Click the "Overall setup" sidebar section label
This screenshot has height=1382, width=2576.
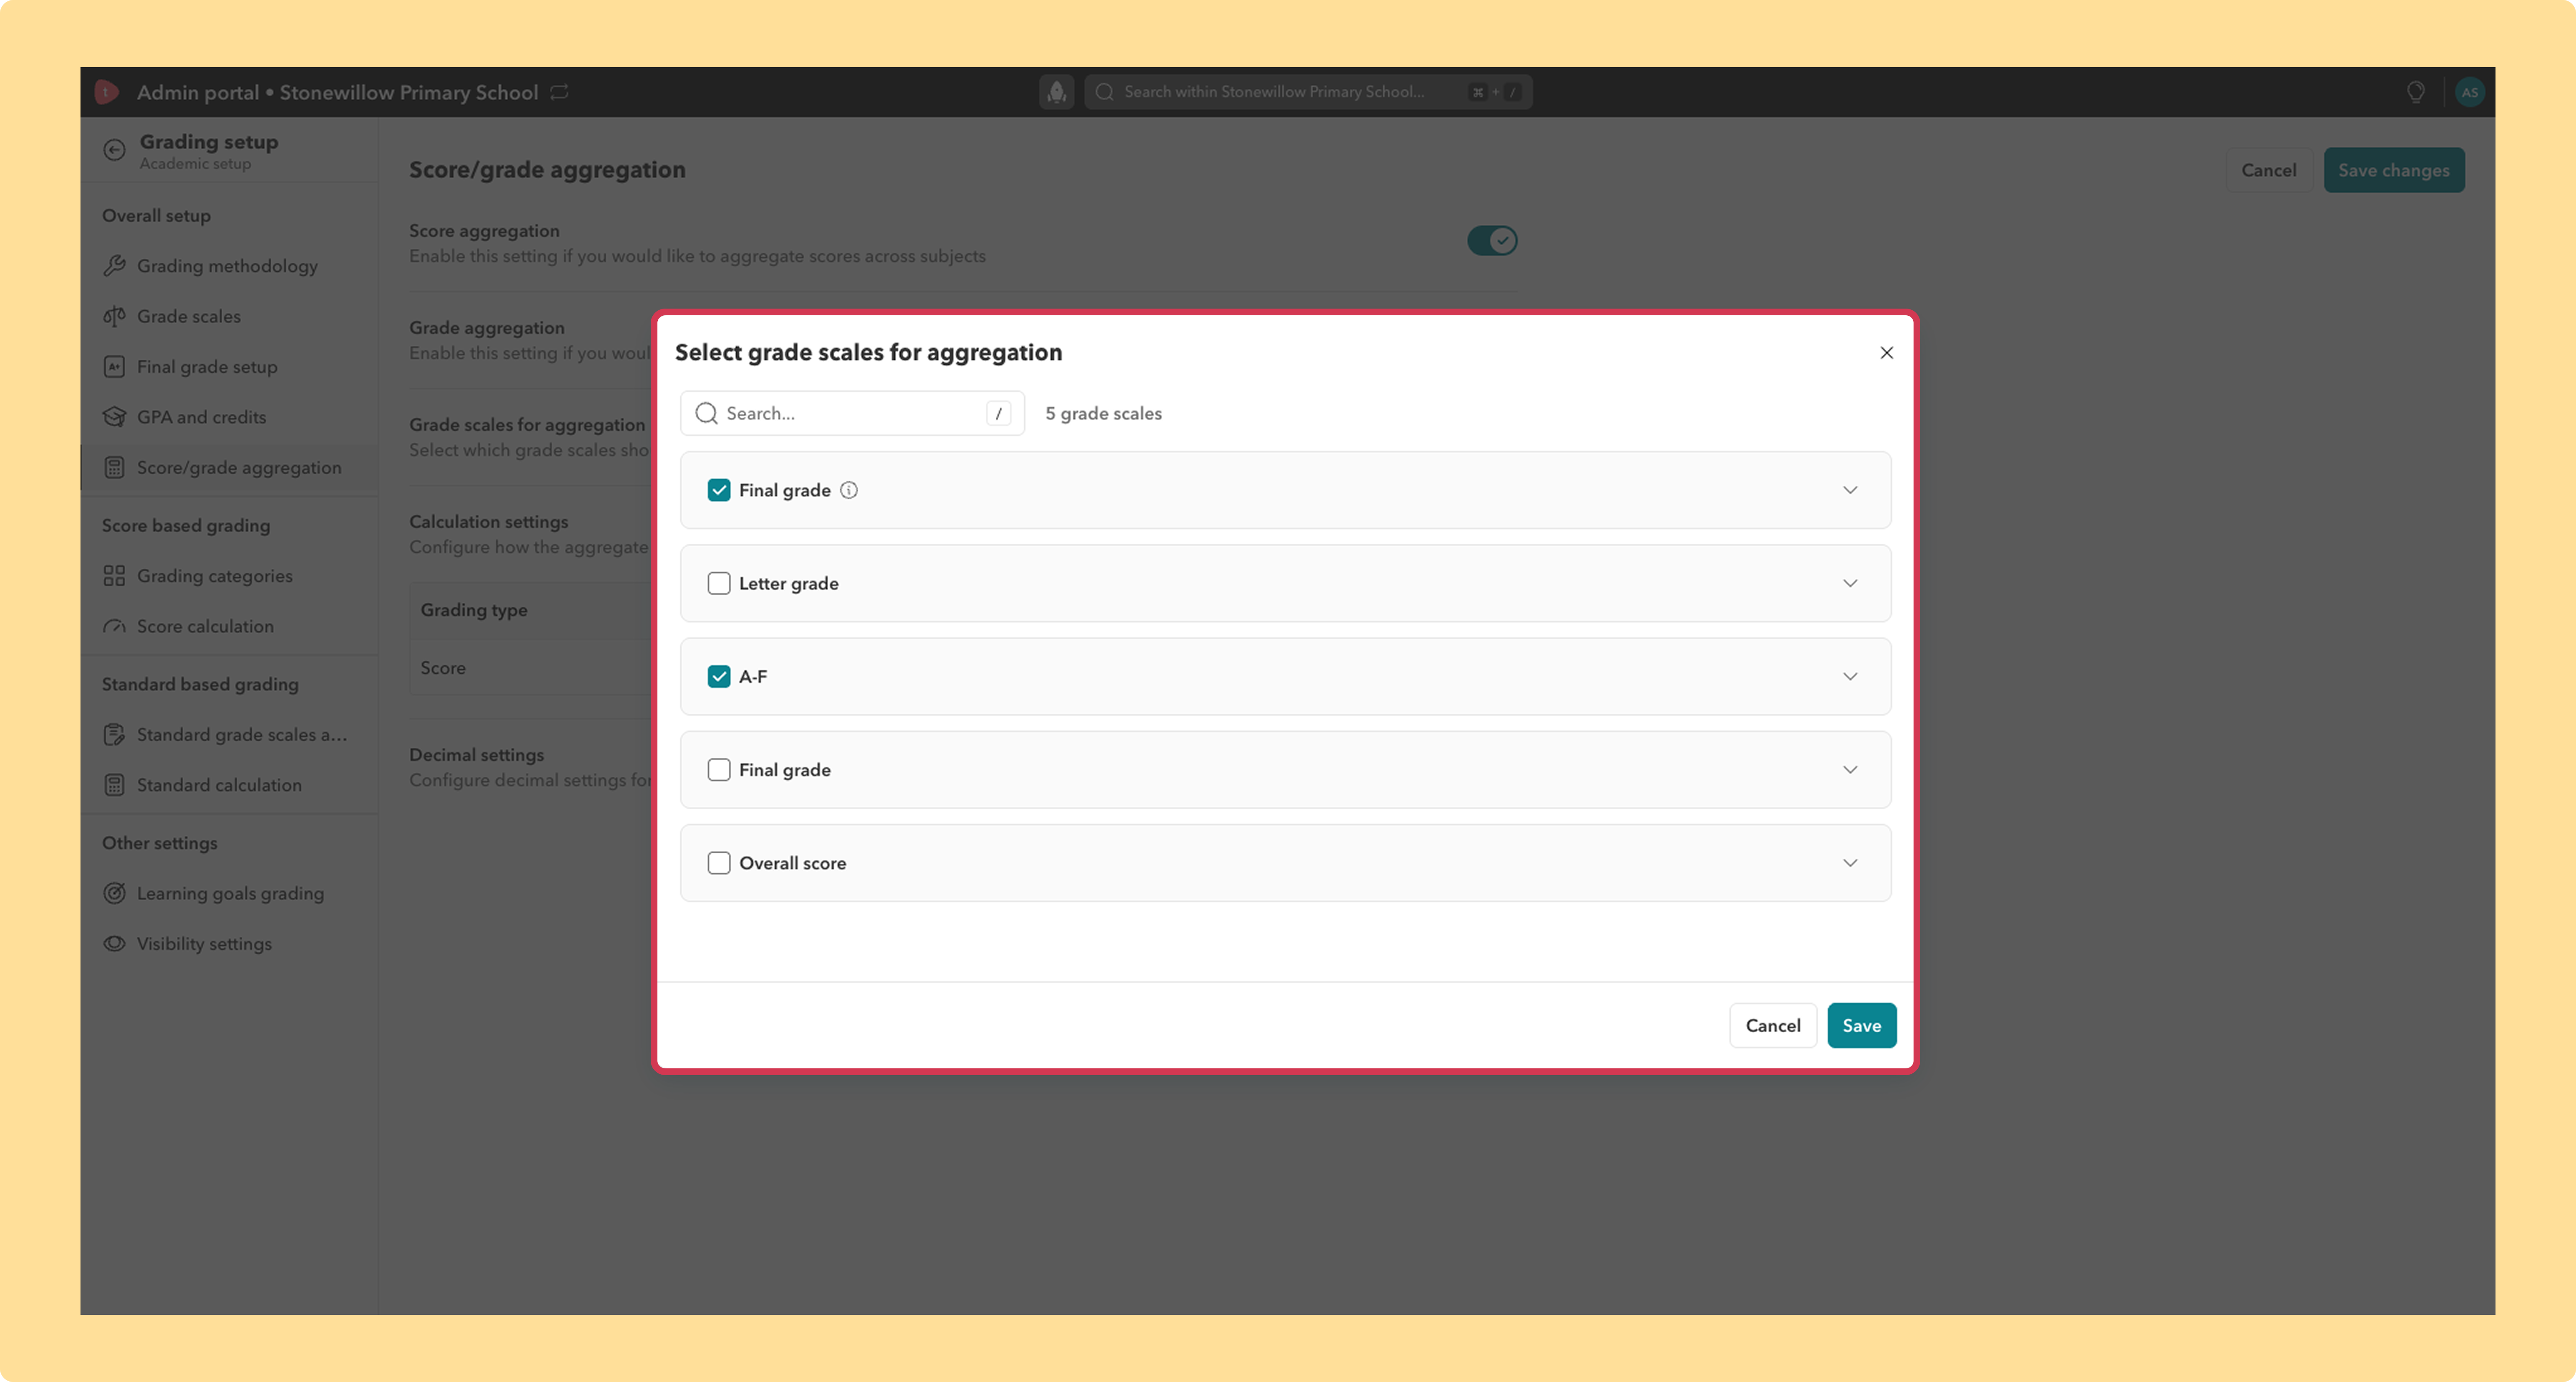pos(156,216)
